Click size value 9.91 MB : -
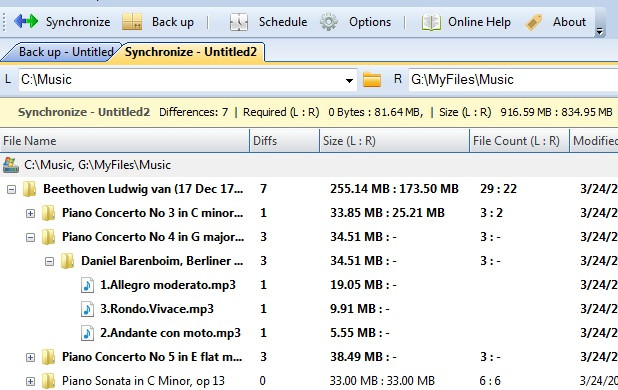The width and height of the screenshot is (618, 390). point(360,309)
